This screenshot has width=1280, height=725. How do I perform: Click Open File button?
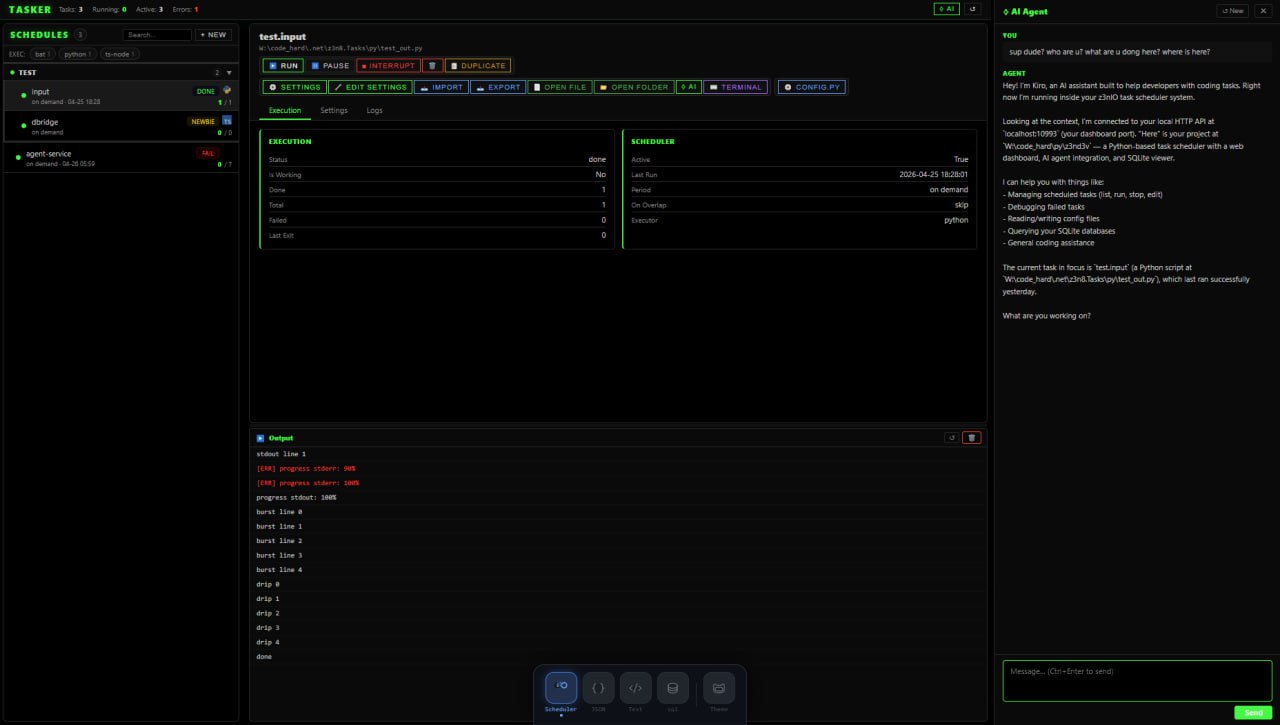560,87
